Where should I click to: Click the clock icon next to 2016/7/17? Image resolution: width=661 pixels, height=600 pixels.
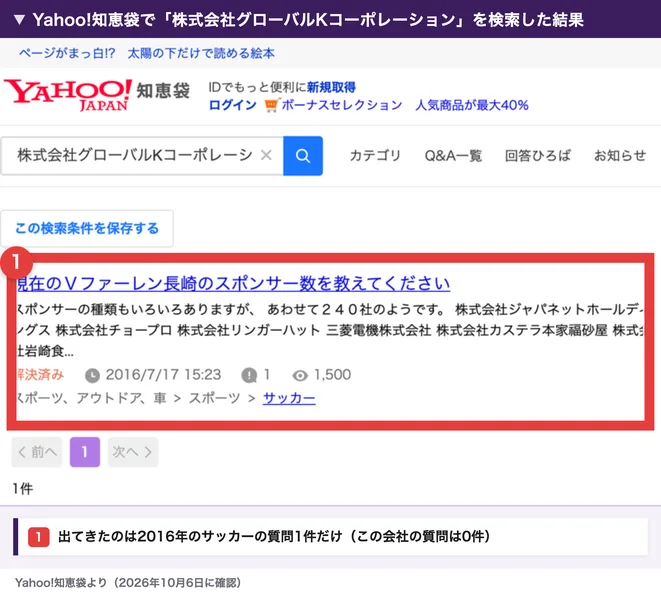(92, 375)
